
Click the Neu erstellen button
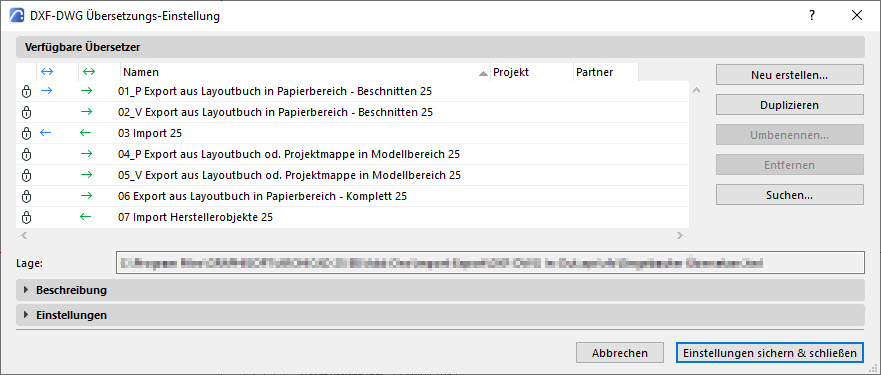(789, 74)
